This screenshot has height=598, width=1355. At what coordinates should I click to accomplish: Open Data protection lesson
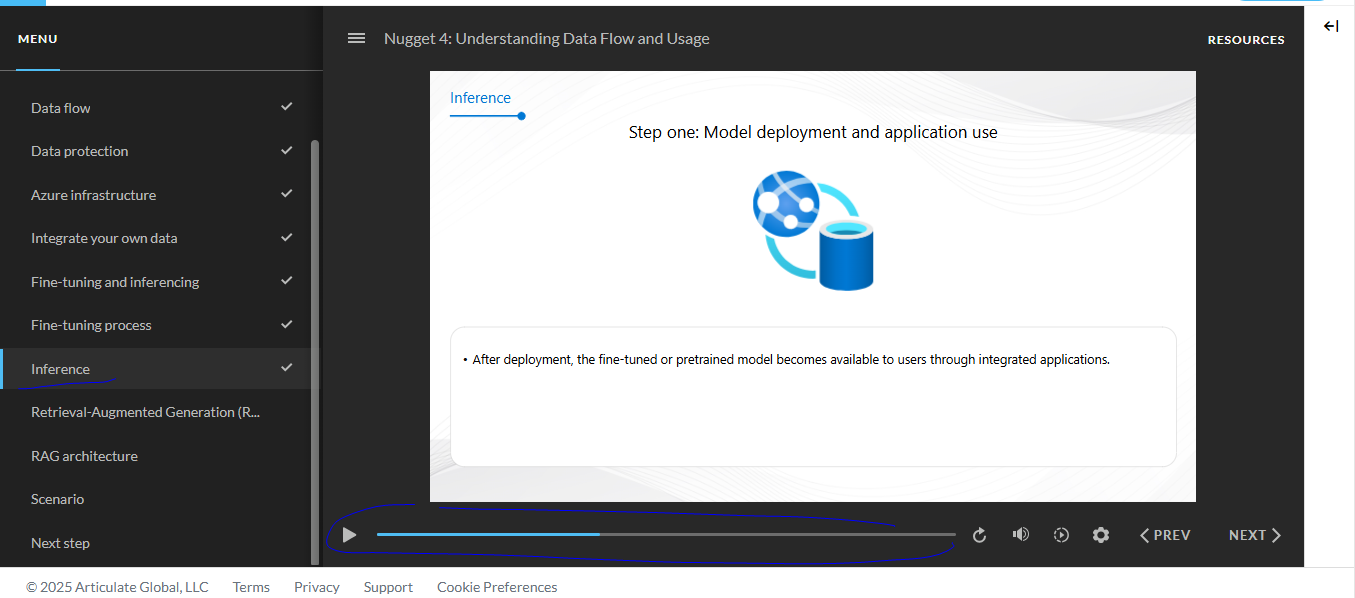[161, 151]
